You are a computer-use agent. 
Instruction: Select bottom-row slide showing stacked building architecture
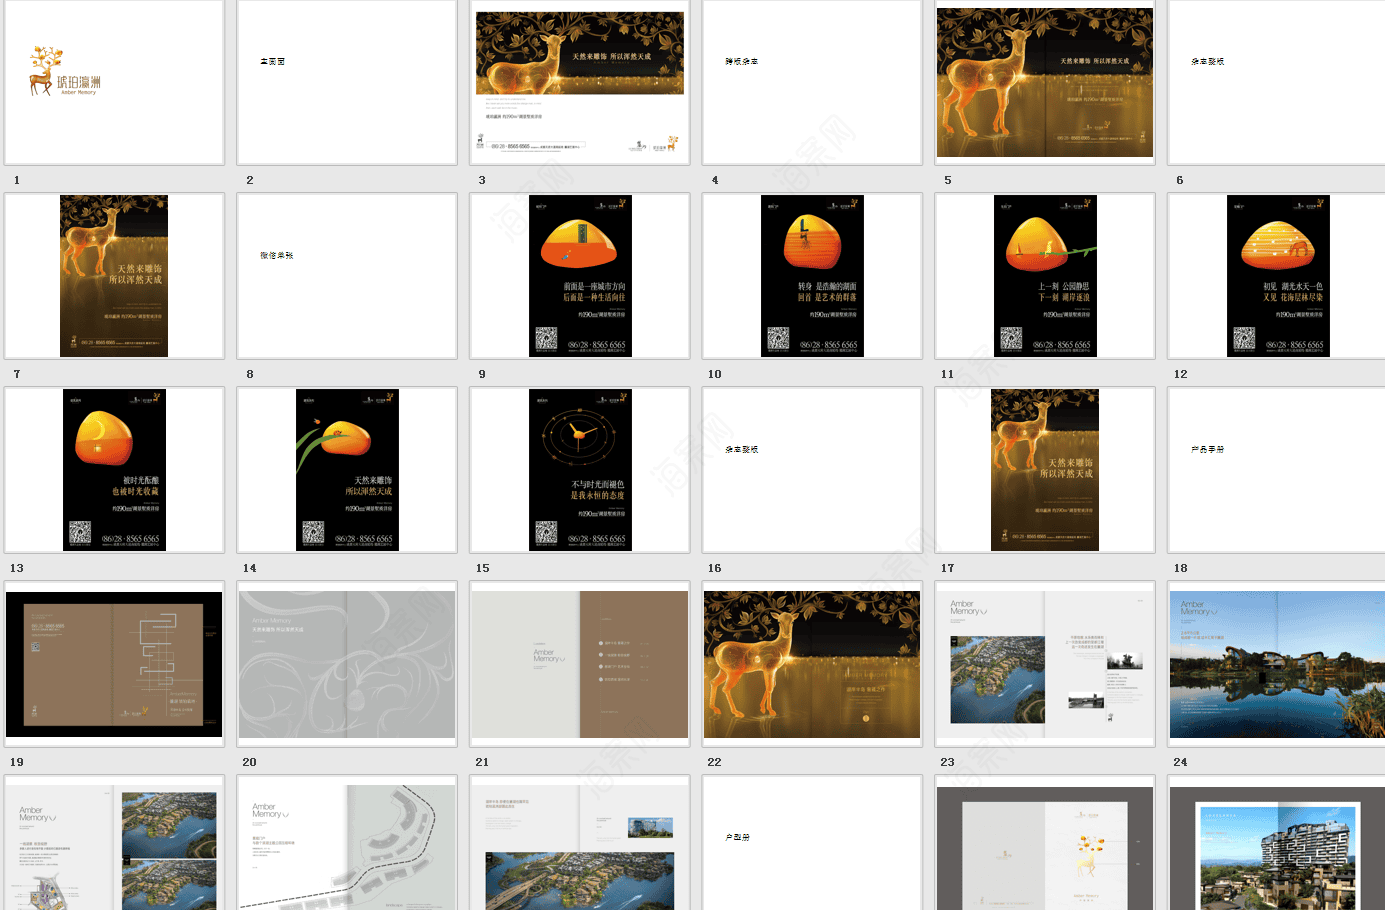tap(1277, 843)
